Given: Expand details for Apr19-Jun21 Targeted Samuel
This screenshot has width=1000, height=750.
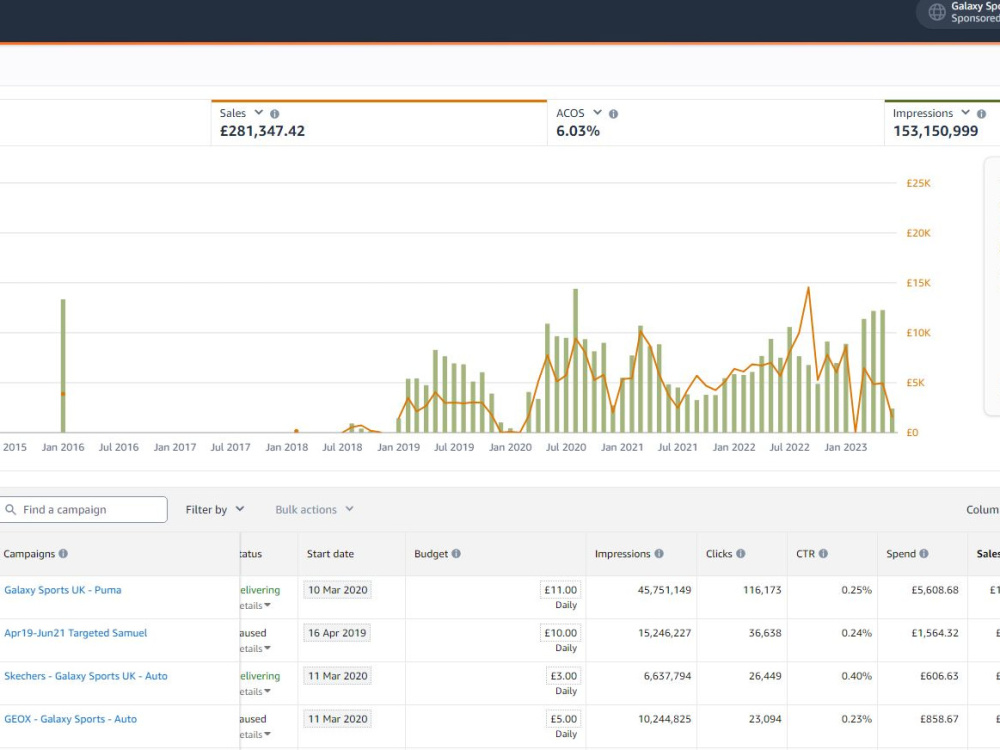Looking at the screenshot, I should point(255,649).
